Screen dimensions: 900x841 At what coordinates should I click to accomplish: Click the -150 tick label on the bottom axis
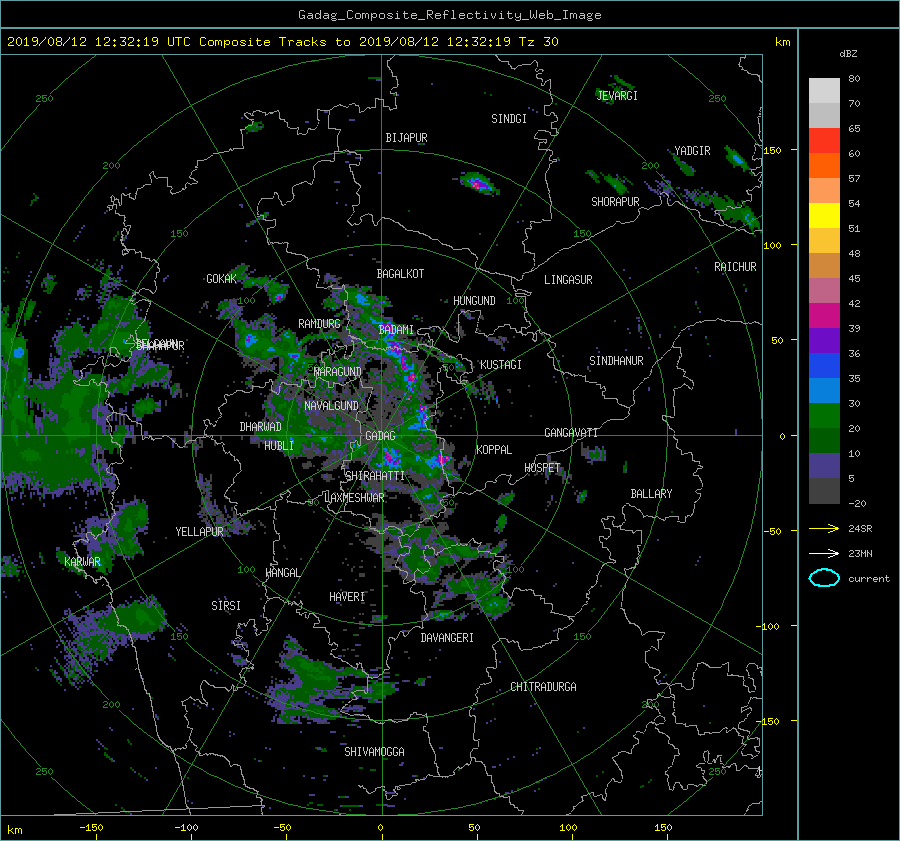(91, 828)
